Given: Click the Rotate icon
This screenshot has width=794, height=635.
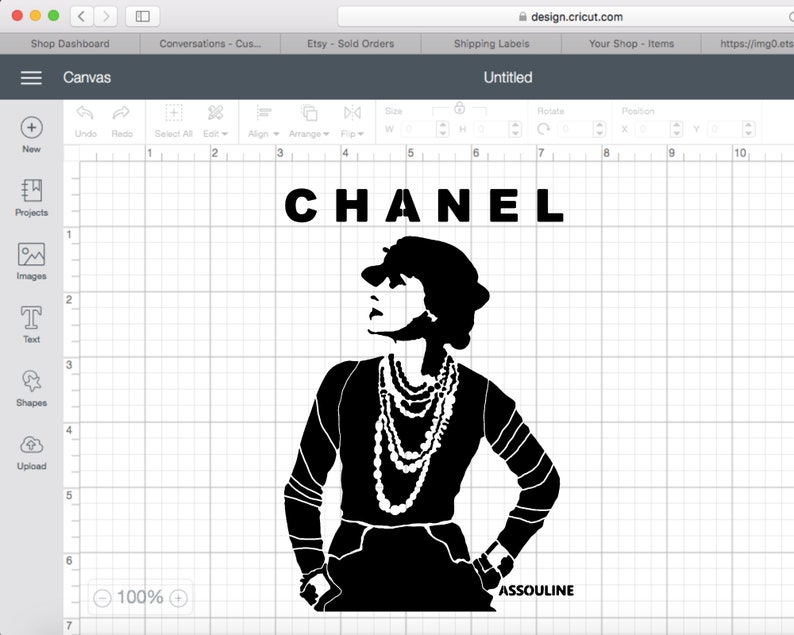Looking at the screenshot, I should click(543, 129).
